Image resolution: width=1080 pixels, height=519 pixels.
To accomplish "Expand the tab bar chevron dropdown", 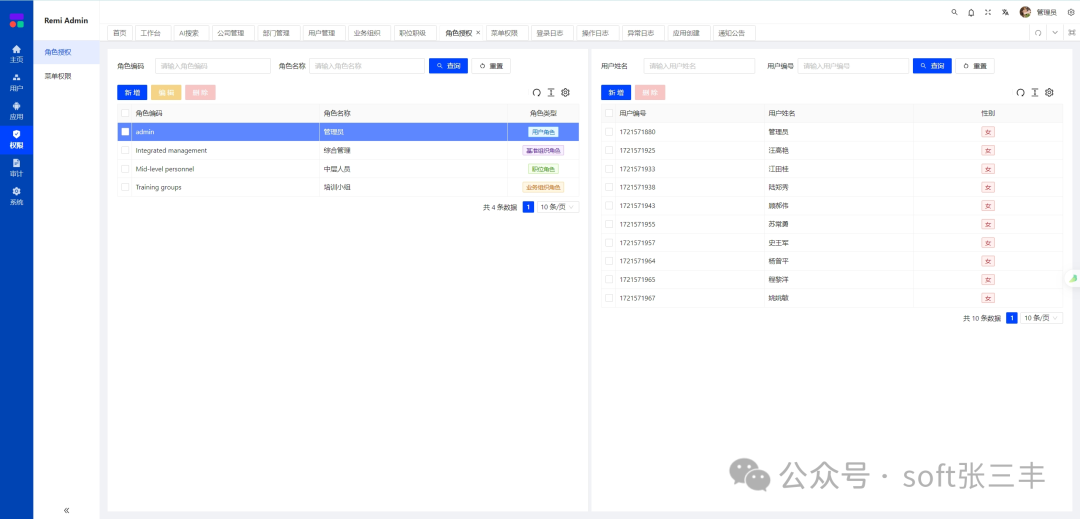I will pos(1054,33).
